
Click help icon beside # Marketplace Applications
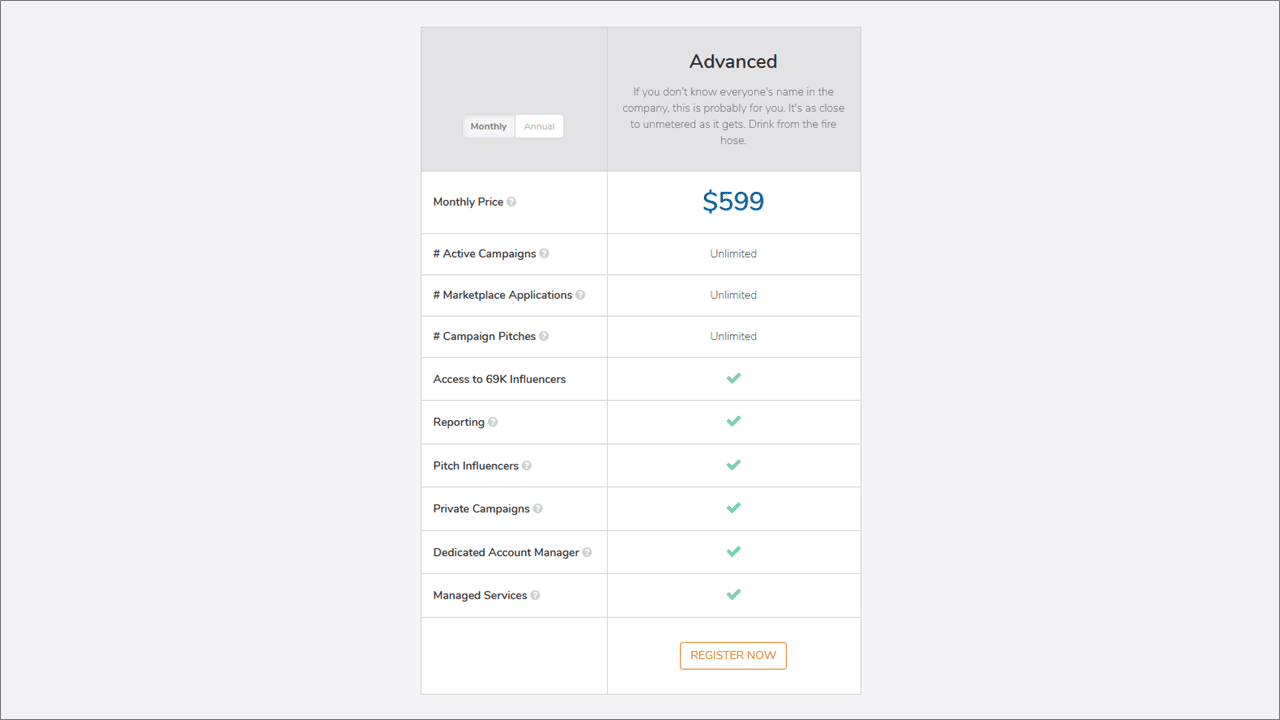click(580, 295)
